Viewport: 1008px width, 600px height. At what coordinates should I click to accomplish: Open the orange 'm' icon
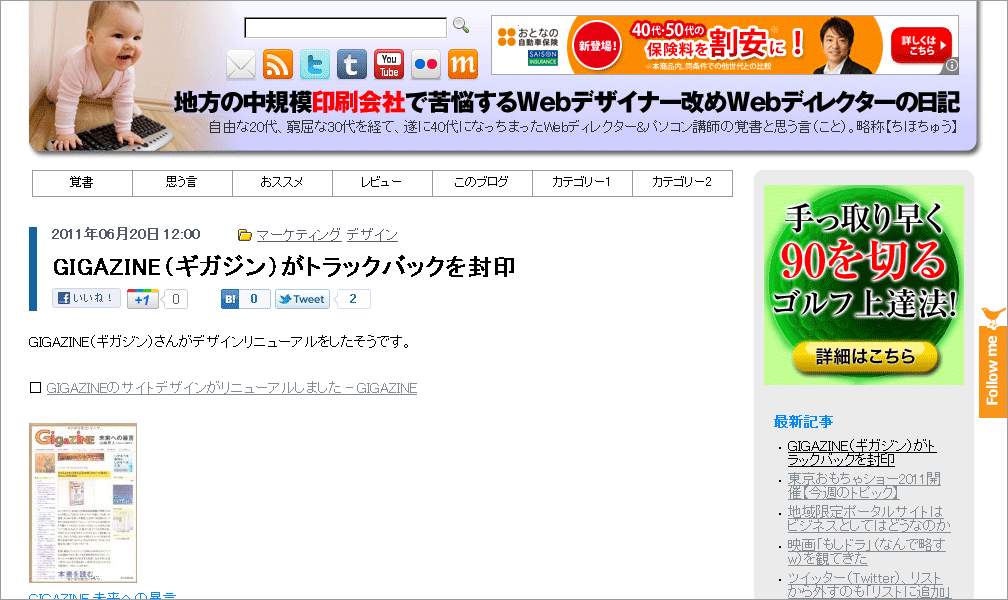coord(463,65)
